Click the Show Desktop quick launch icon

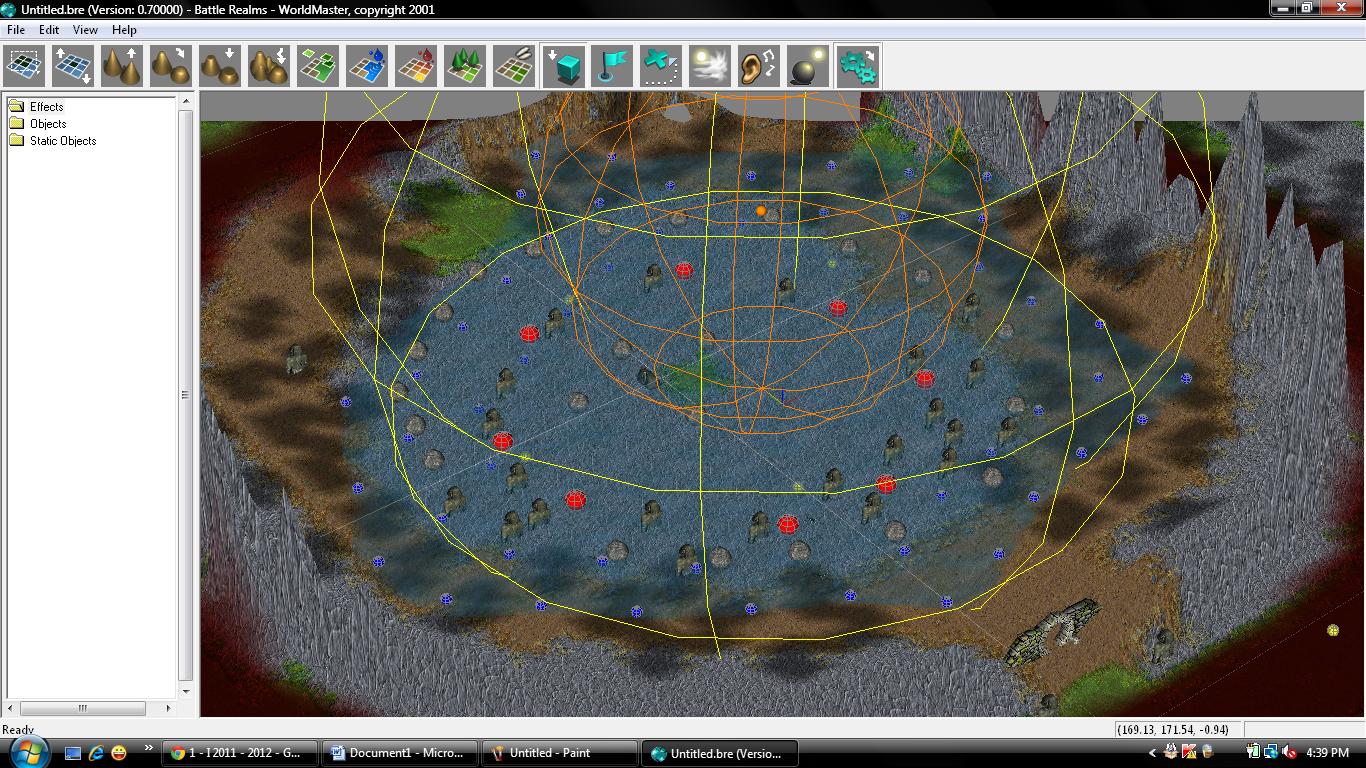click(73, 753)
